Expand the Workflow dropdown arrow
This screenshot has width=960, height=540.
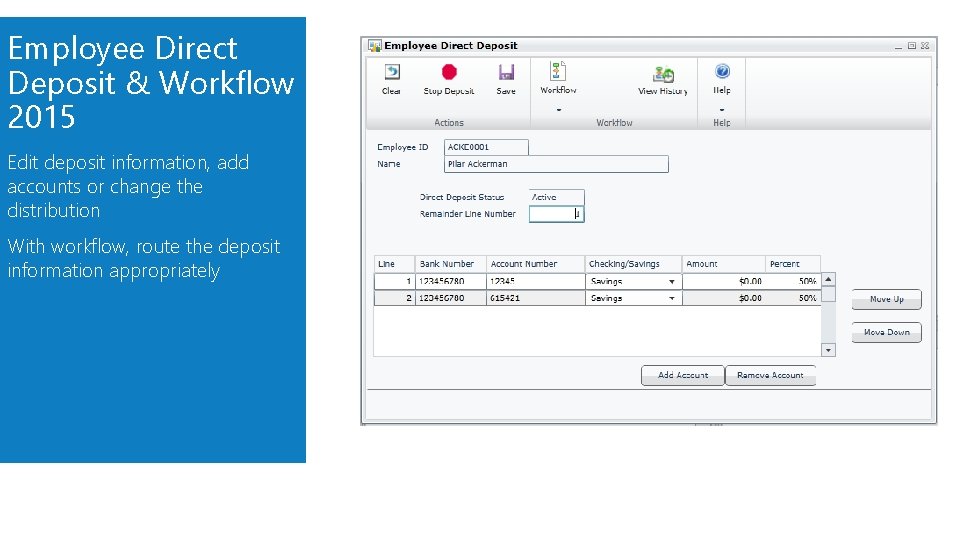click(x=558, y=110)
